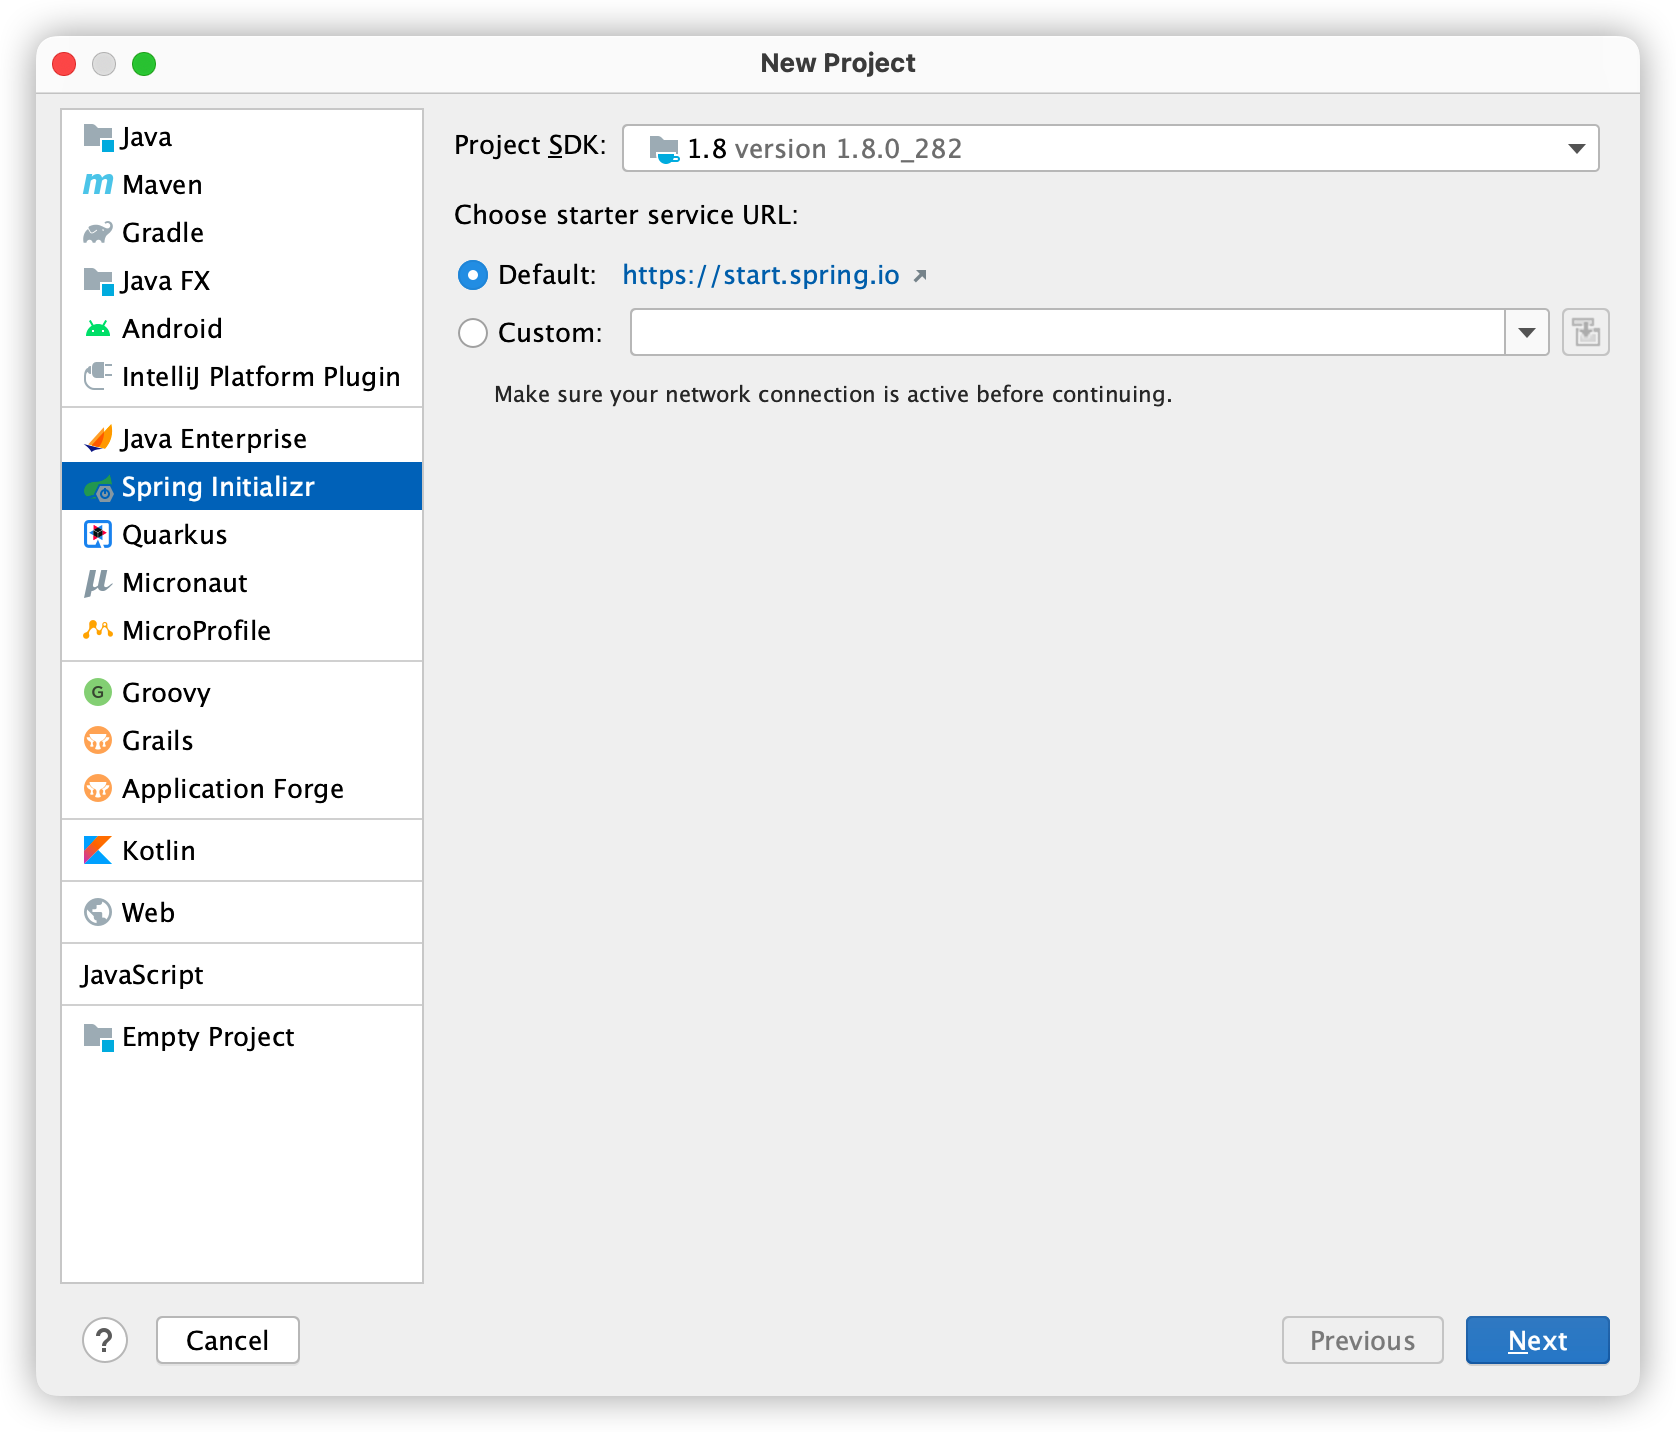This screenshot has width=1676, height=1432.
Task: Click the Grails icon
Action: (98, 740)
